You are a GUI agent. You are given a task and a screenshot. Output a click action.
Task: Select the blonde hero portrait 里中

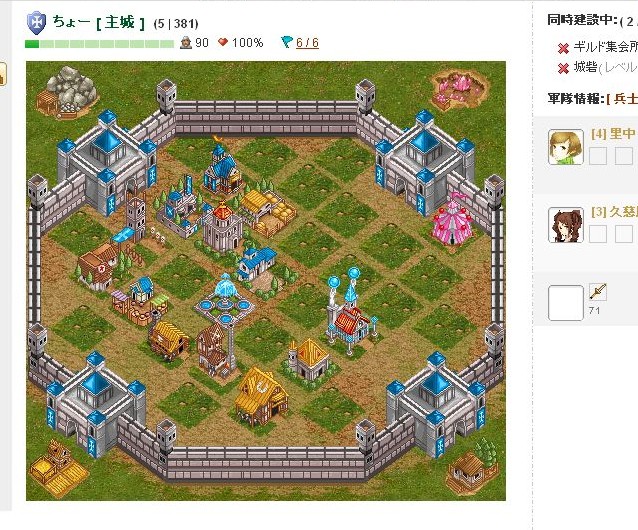point(566,147)
